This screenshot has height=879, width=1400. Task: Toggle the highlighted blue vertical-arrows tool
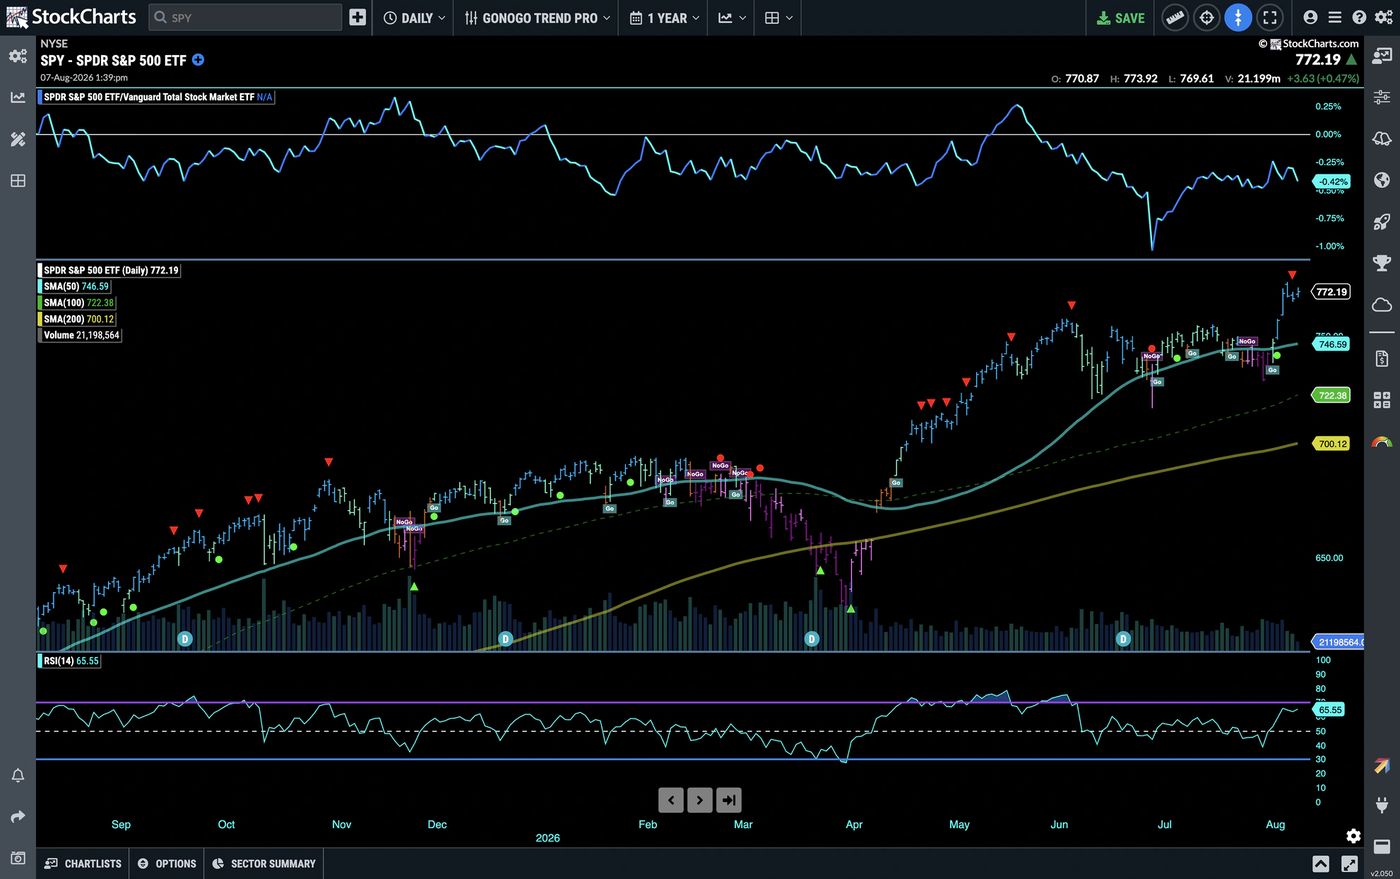point(1238,18)
